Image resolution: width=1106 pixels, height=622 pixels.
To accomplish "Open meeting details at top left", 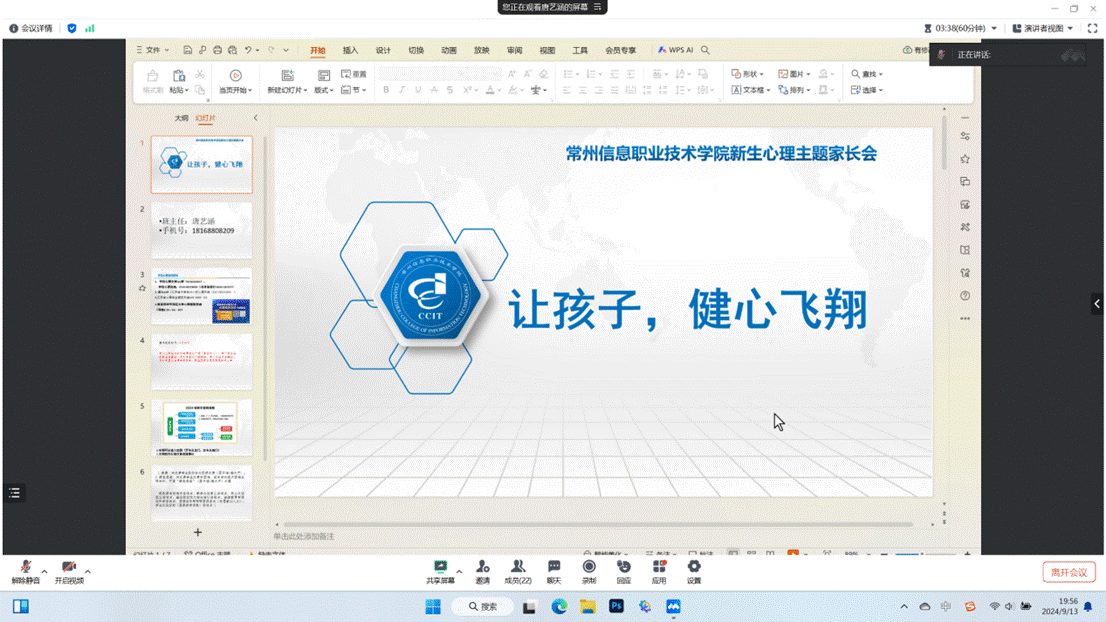I will tap(31, 28).
